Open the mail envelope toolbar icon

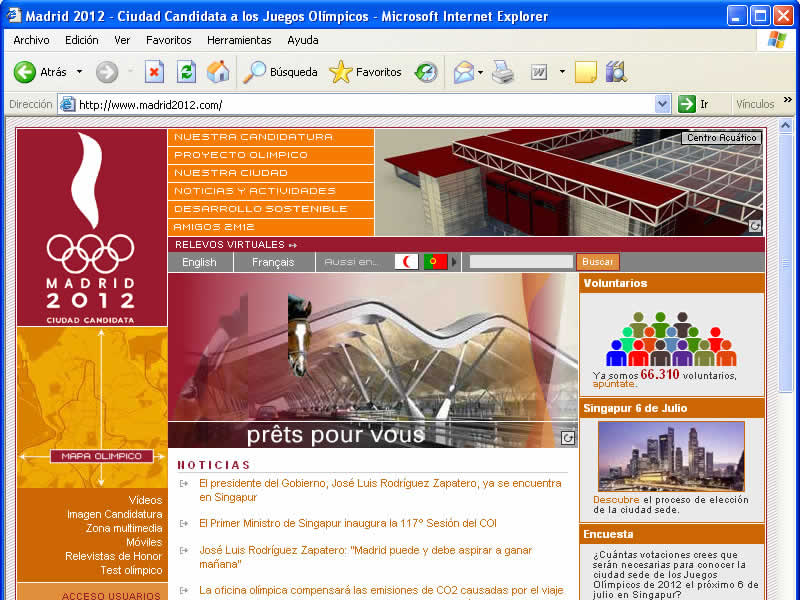click(x=463, y=72)
